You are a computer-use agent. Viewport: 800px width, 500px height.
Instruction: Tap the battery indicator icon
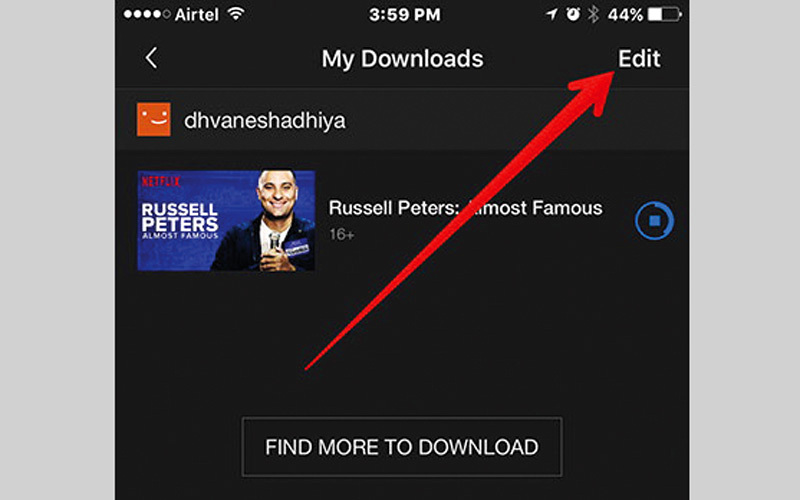click(664, 14)
